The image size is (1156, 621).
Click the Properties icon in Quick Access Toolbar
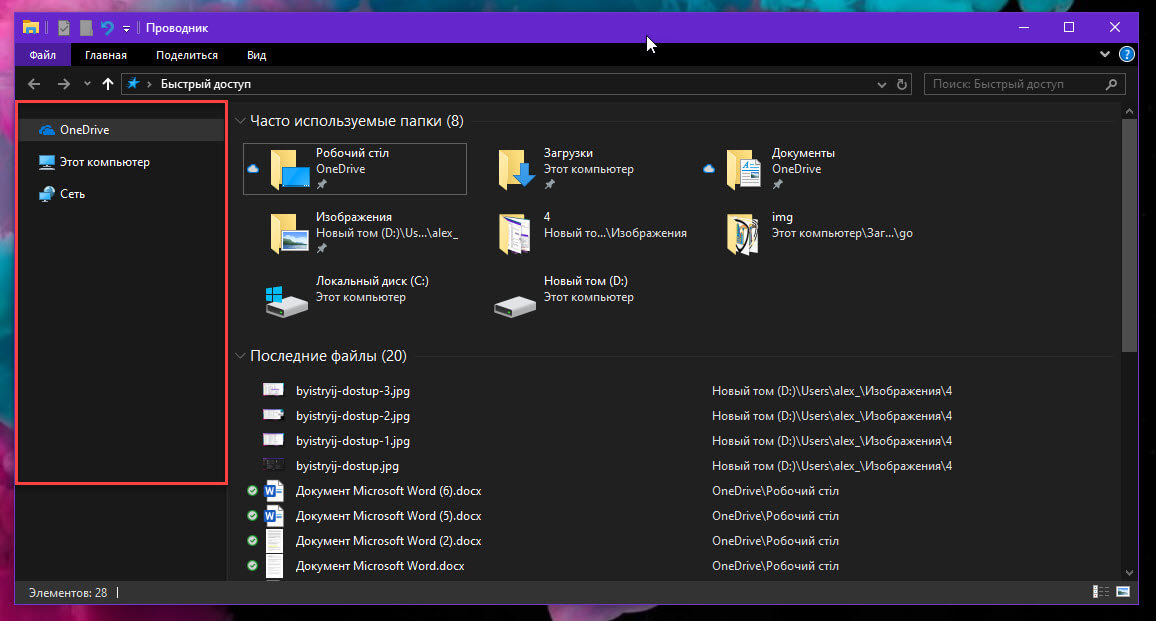[x=64, y=28]
